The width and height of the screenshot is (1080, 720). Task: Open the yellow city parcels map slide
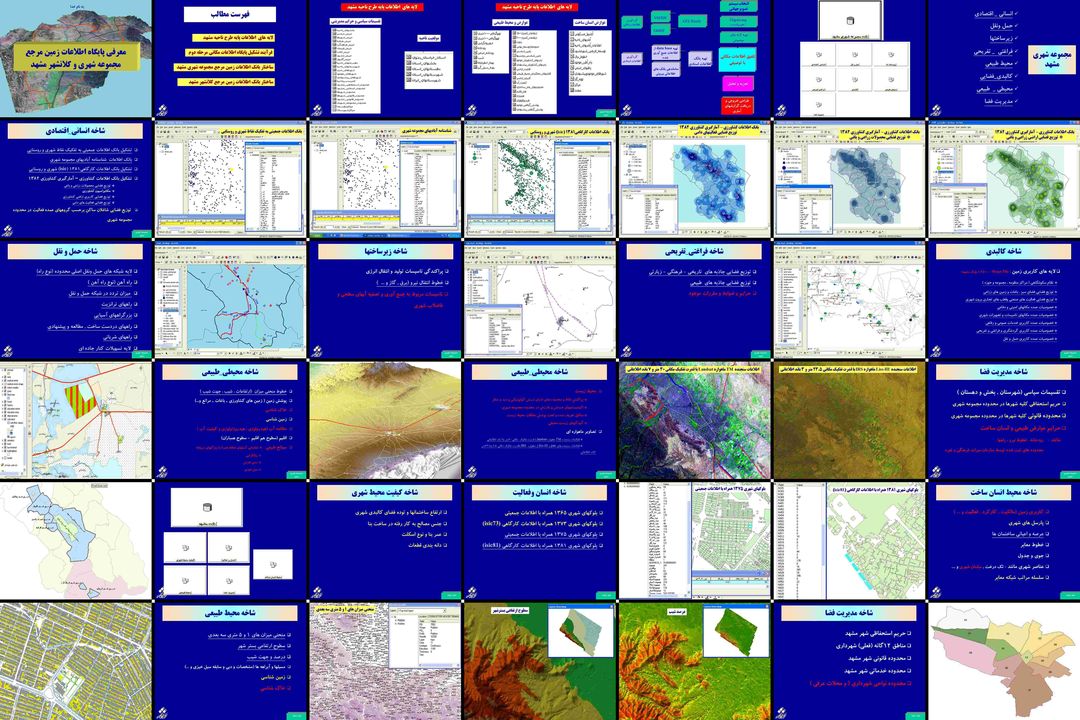coord(76,661)
